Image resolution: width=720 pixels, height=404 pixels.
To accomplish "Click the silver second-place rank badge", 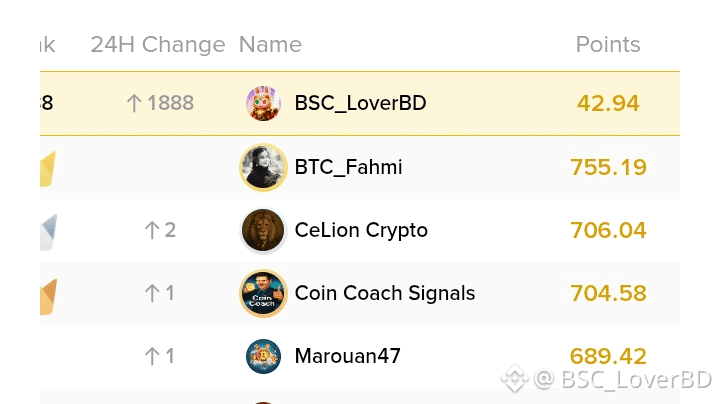I will 48,232.
